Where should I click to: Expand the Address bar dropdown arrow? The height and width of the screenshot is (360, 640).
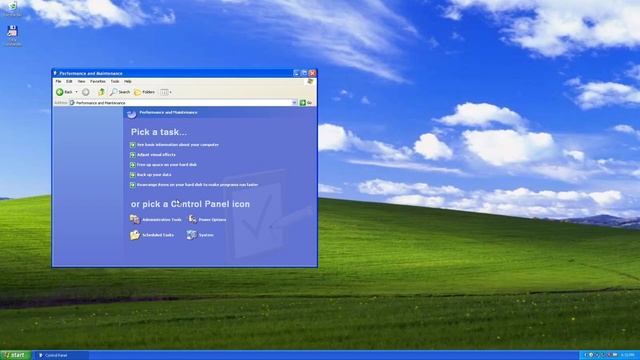(x=294, y=103)
